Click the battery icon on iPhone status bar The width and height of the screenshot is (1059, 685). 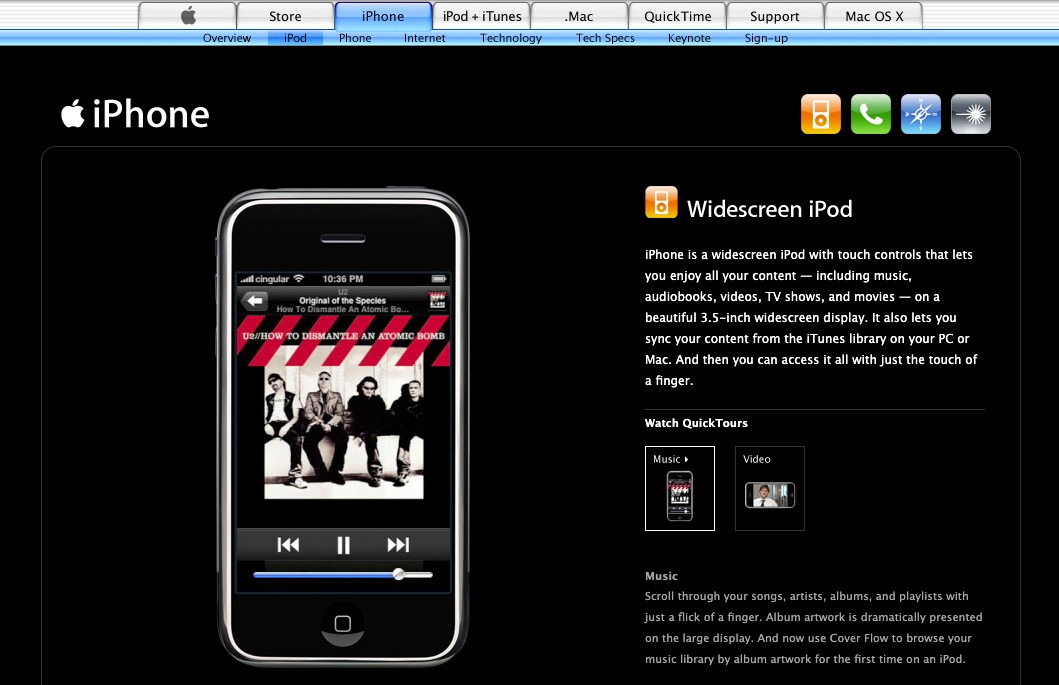coord(439,278)
